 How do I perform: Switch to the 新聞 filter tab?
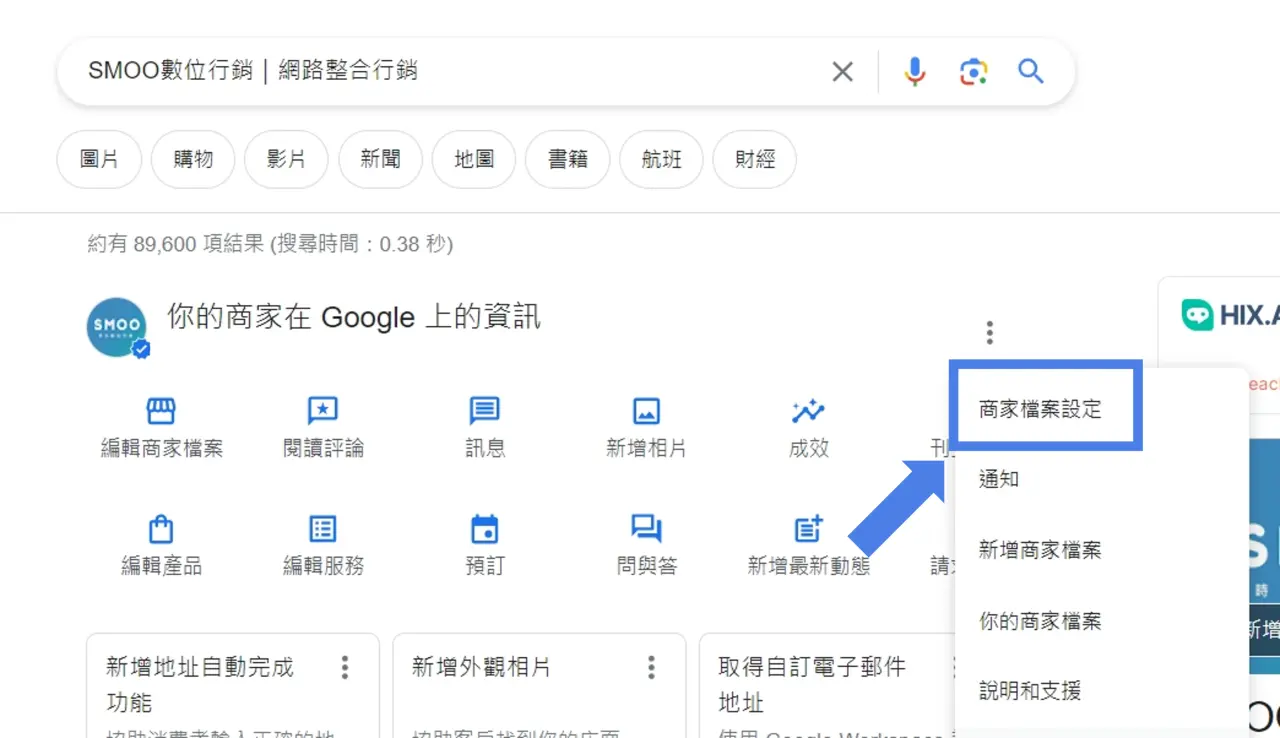tap(380, 159)
